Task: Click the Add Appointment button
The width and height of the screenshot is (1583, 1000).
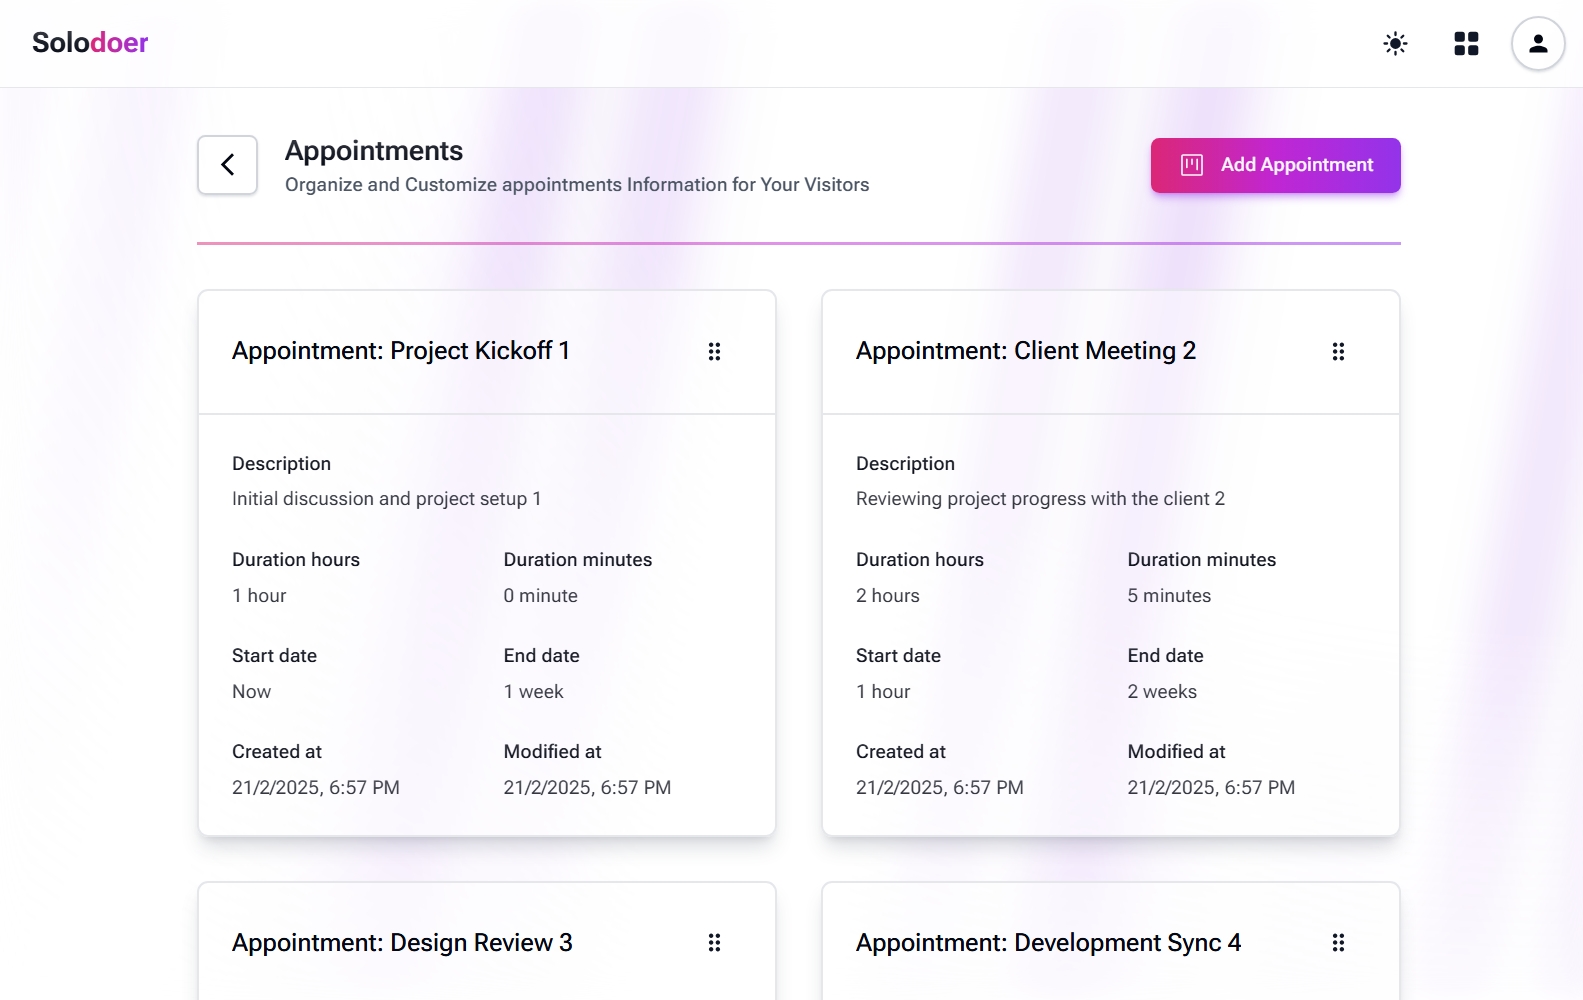Action: [1275, 165]
